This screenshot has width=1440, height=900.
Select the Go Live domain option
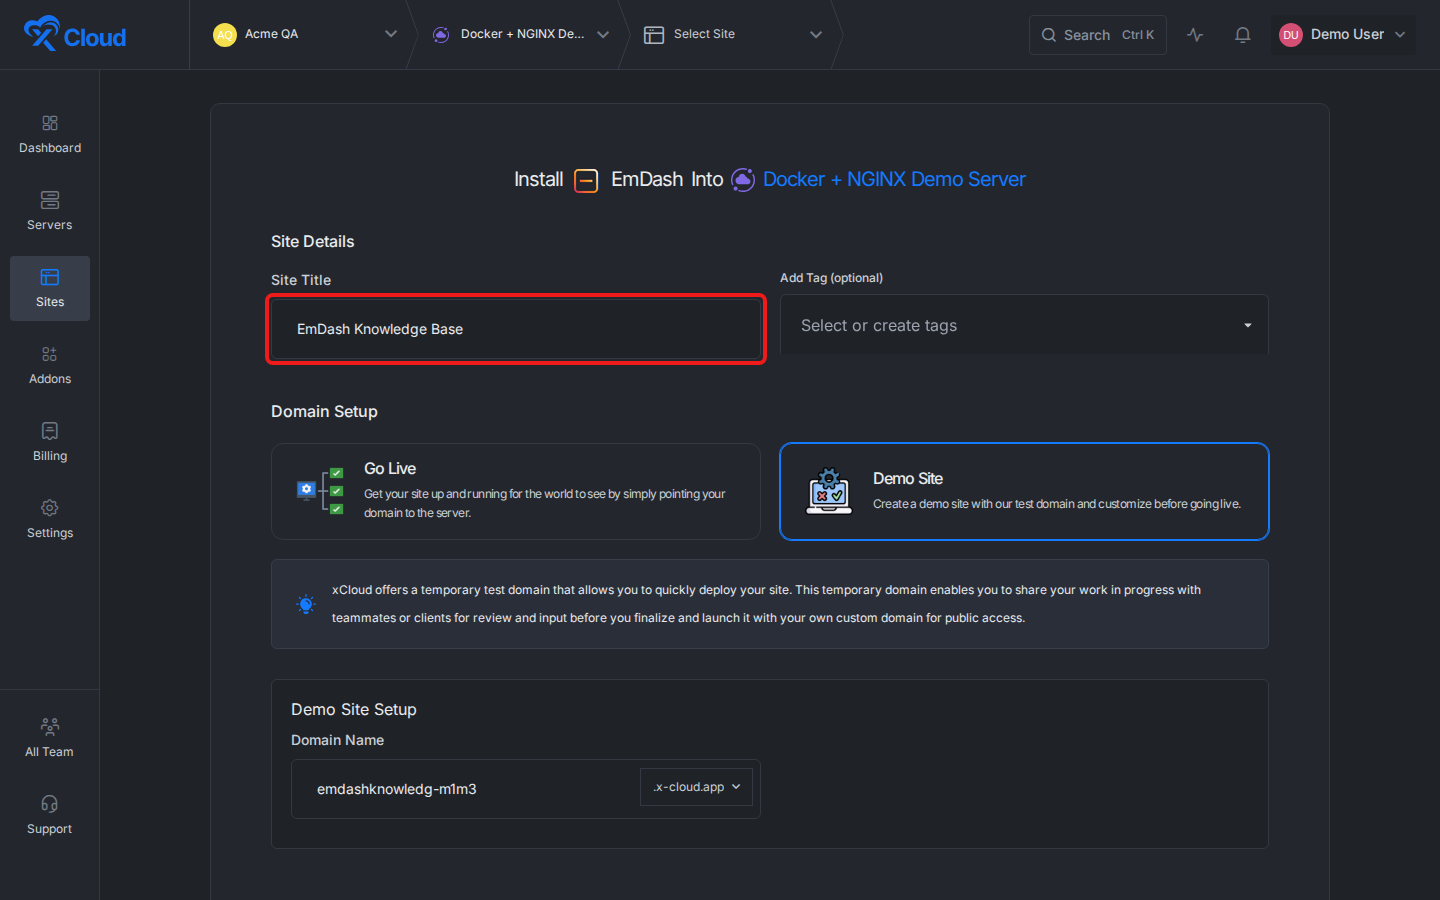tap(516, 491)
